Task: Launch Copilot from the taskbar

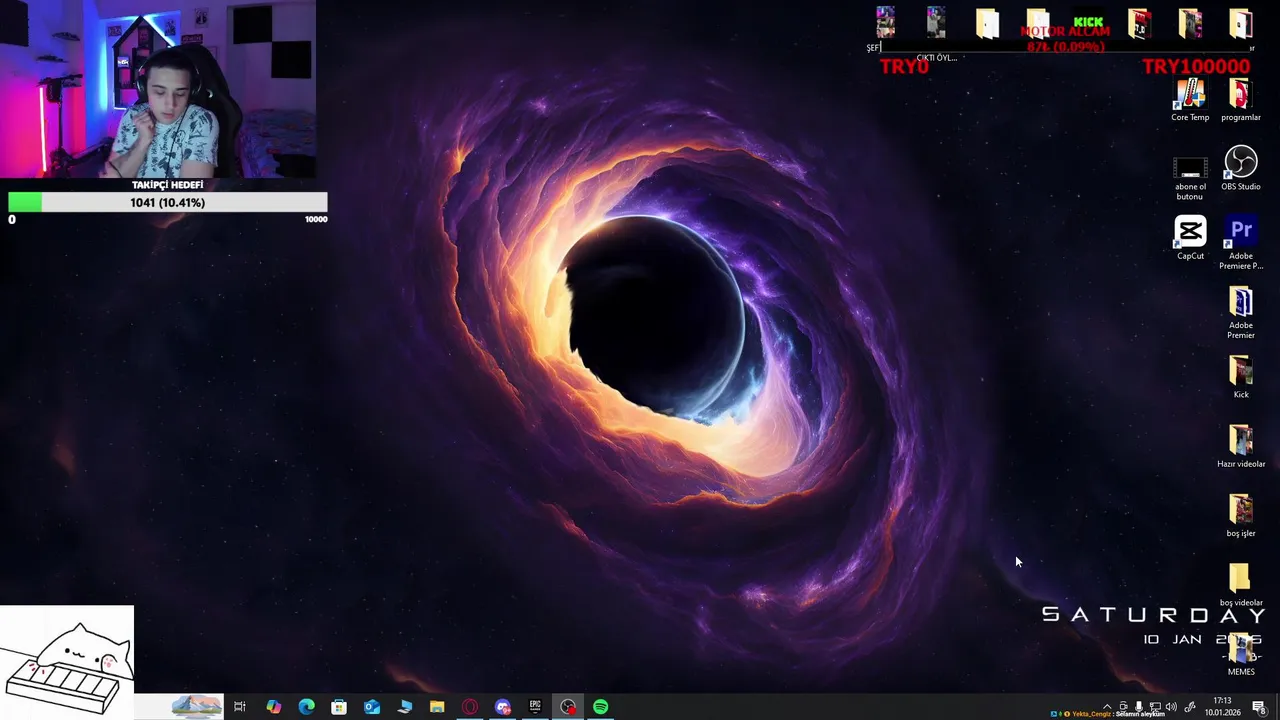Action: coord(273,707)
